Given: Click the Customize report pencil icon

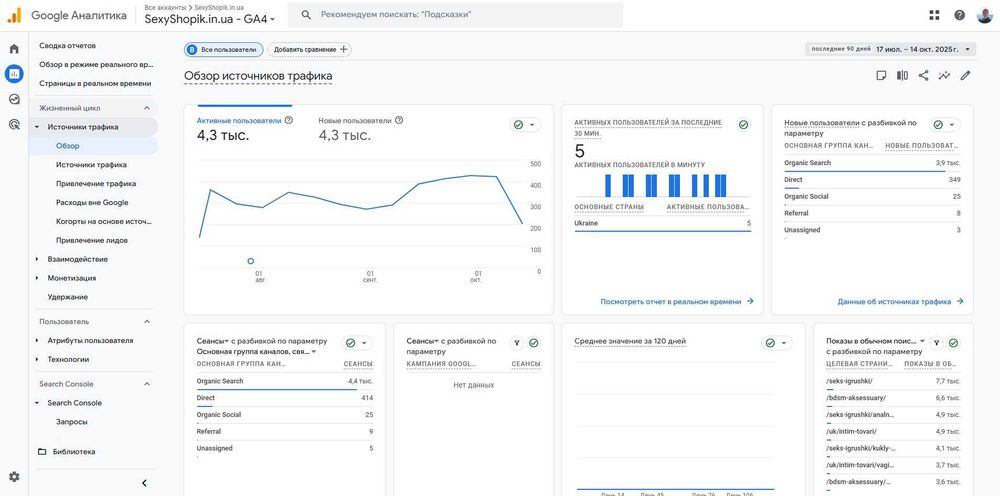Looking at the screenshot, I should [x=965, y=75].
